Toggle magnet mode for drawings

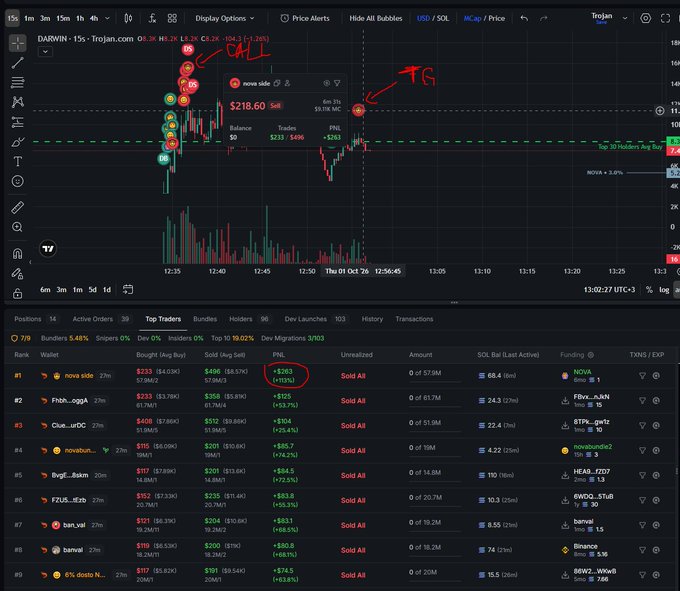18,253
